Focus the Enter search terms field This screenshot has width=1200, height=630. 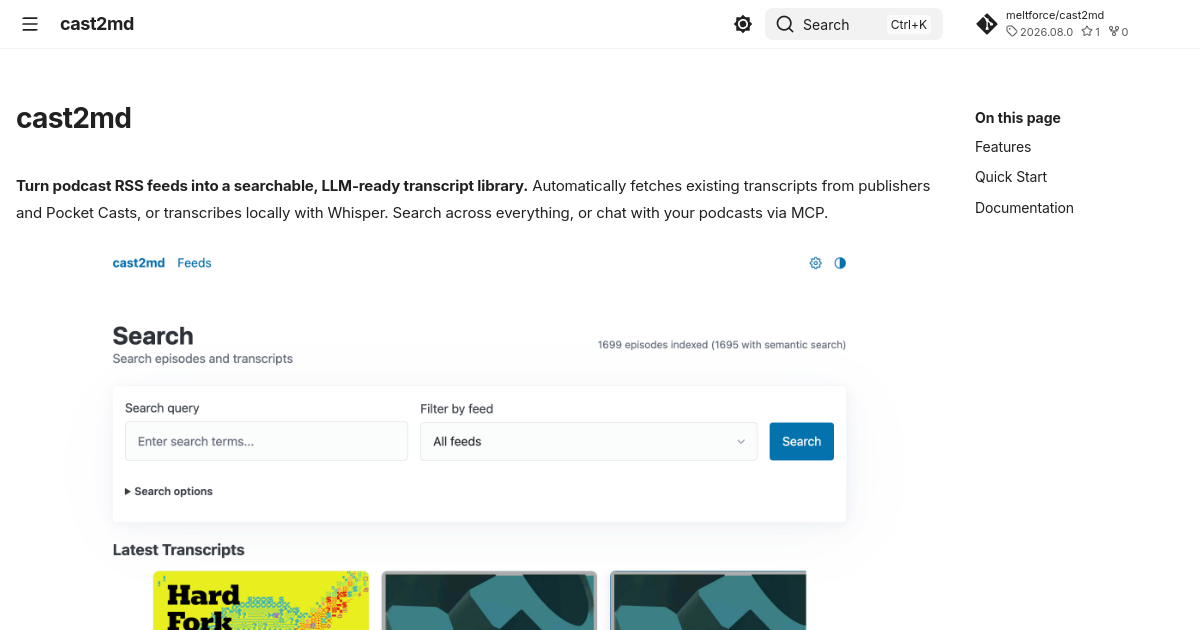click(x=266, y=441)
